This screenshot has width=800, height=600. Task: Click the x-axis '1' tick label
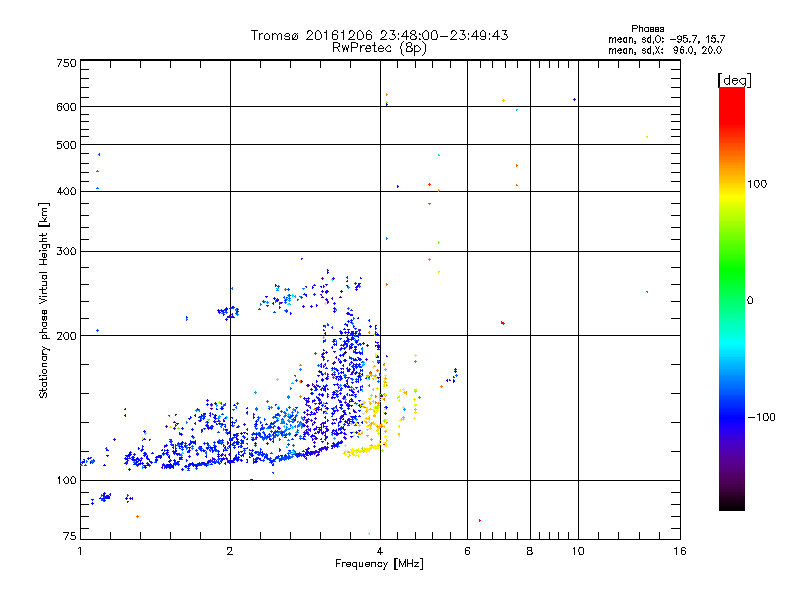80,551
